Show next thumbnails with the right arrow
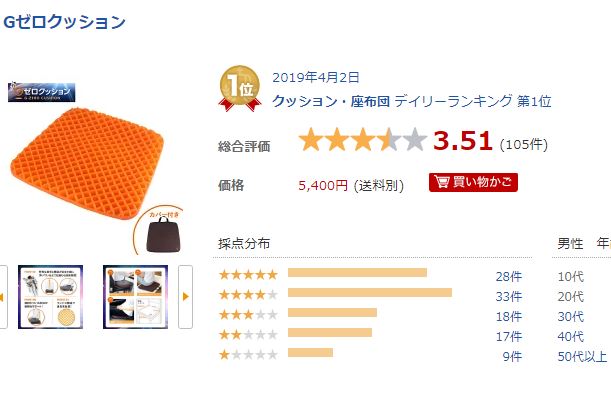This screenshot has width=611, height=395. (185, 297)
